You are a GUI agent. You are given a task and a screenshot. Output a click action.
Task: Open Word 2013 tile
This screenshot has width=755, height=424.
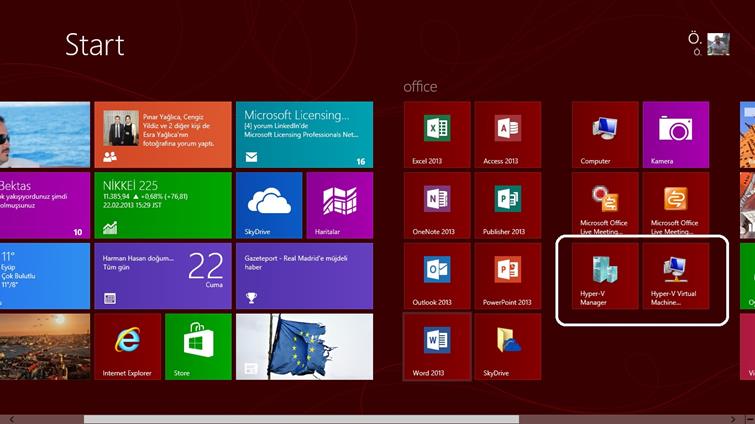[437, 347]
